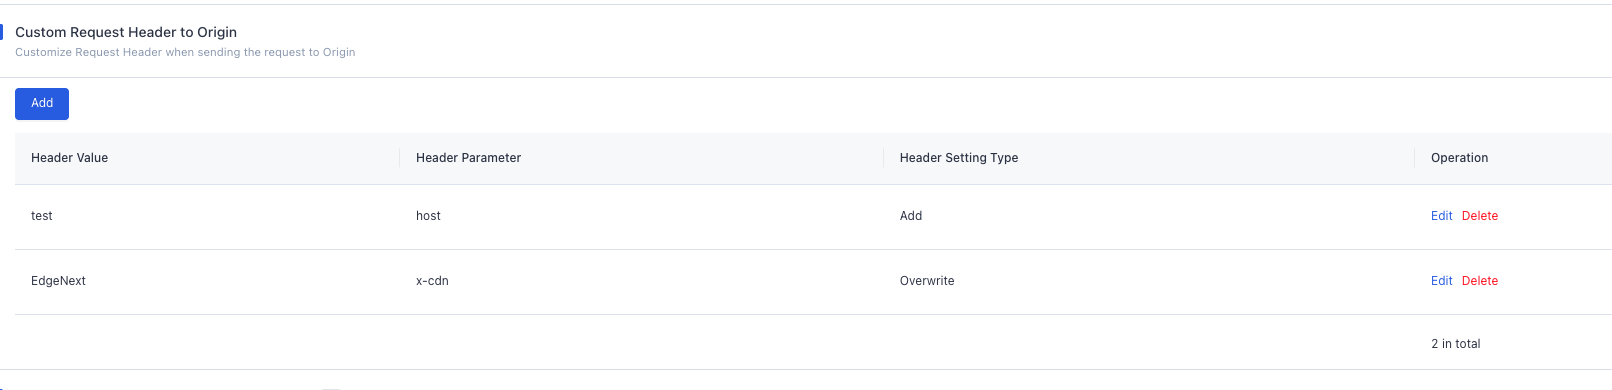The width and height of the screenshot is (1612, 390).
Task: Click the test header value cell
Action: click(207, 217)
